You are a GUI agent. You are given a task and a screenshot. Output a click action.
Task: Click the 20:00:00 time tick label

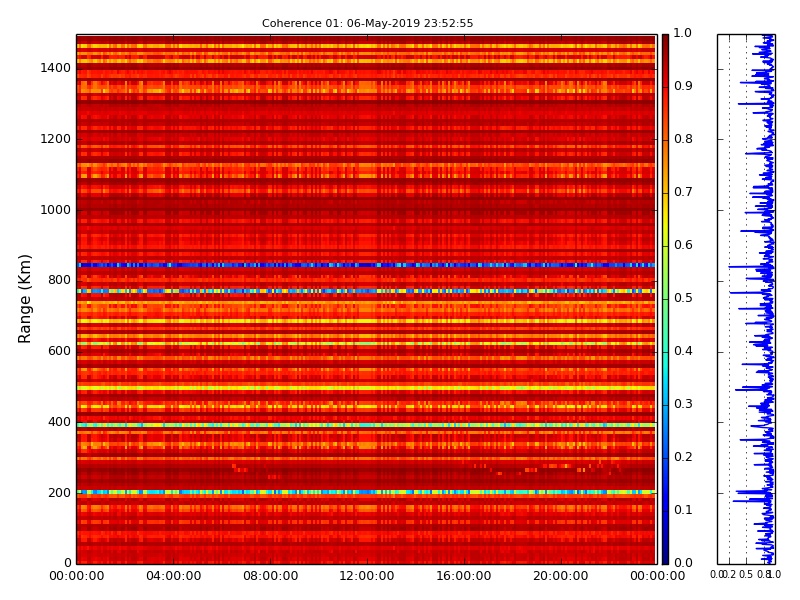tap(561, 576)
